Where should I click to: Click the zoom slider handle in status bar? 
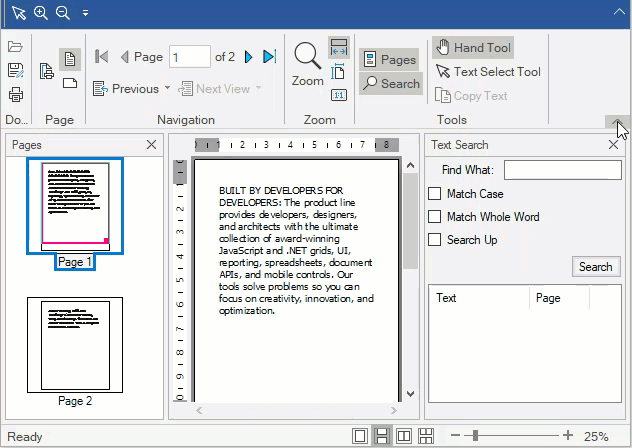[475, 436]
